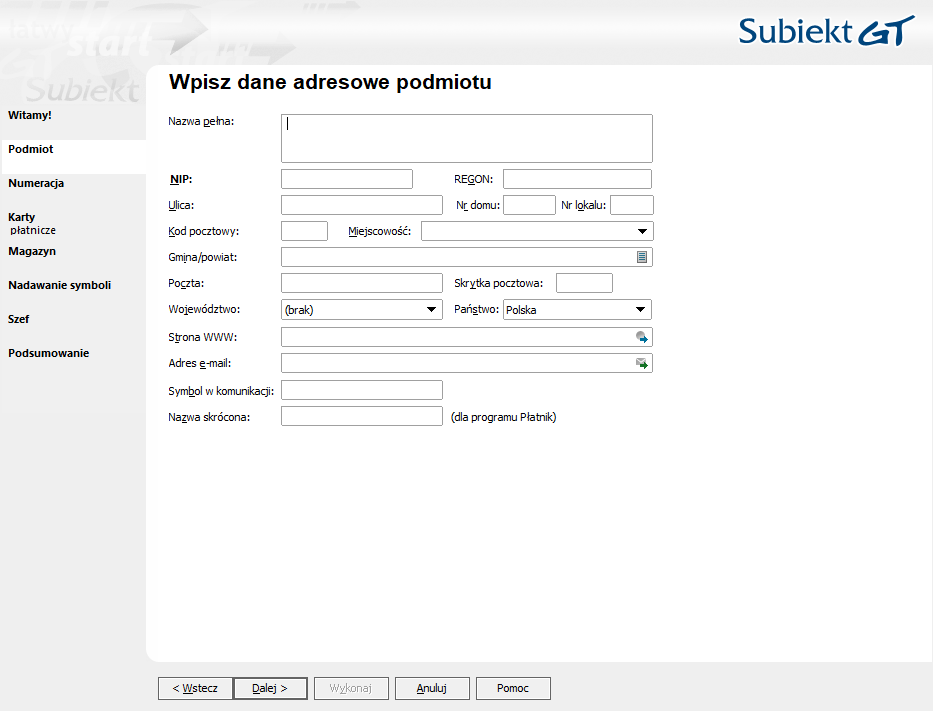933x711 pixels.
Task: Switch to Karty płatnicze step
Action: click(32, 223)
